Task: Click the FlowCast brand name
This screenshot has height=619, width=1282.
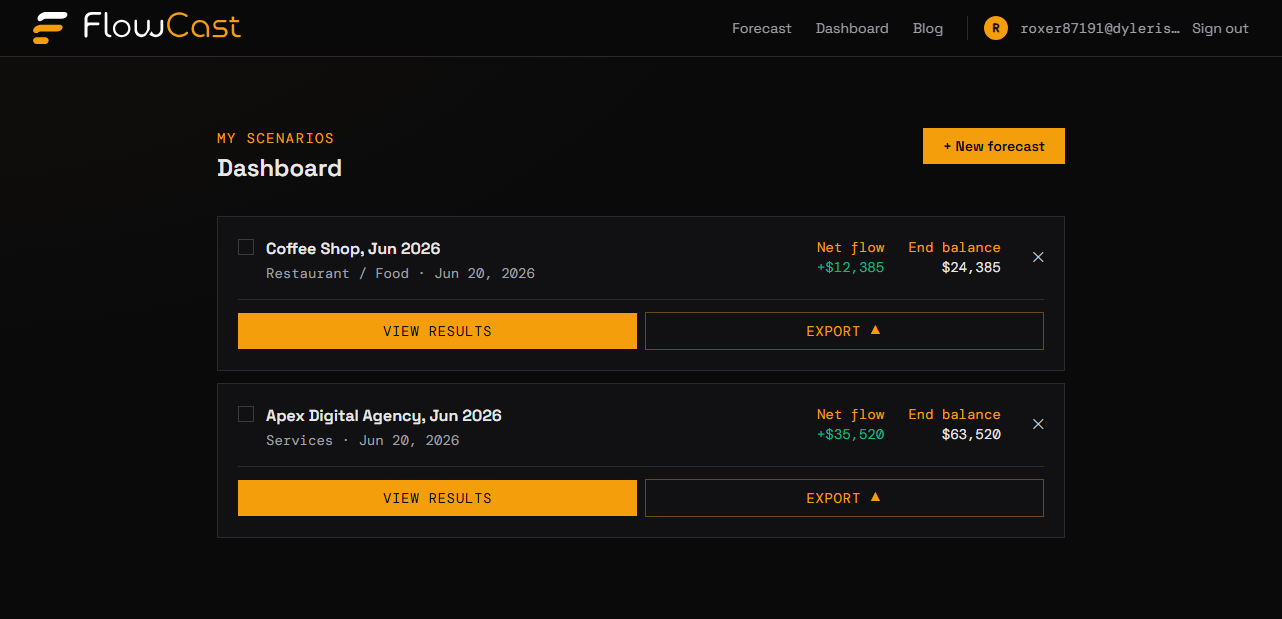Action: [x=162, y=26]
